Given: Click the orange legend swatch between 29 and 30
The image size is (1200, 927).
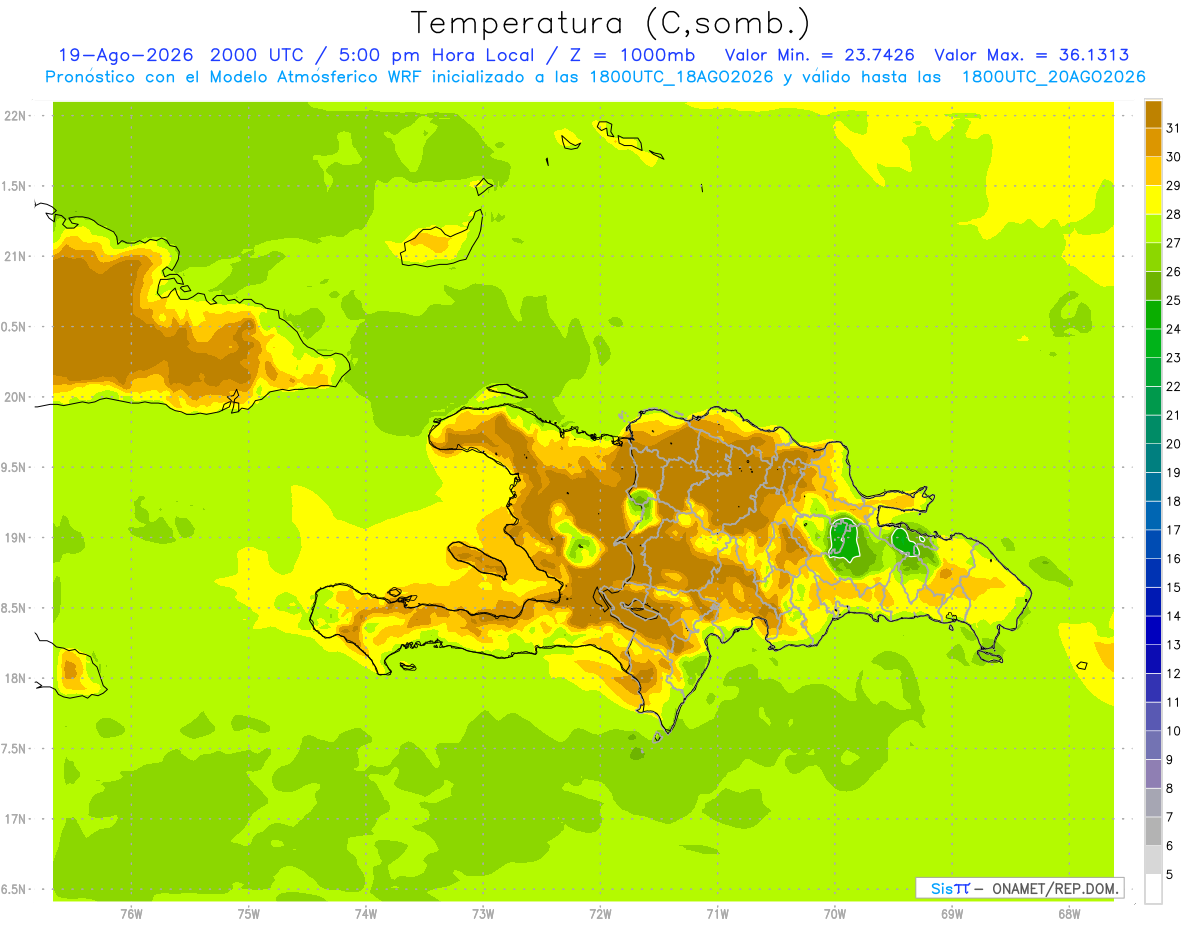Looking at the screenshot, I should tap(1153, 171).
